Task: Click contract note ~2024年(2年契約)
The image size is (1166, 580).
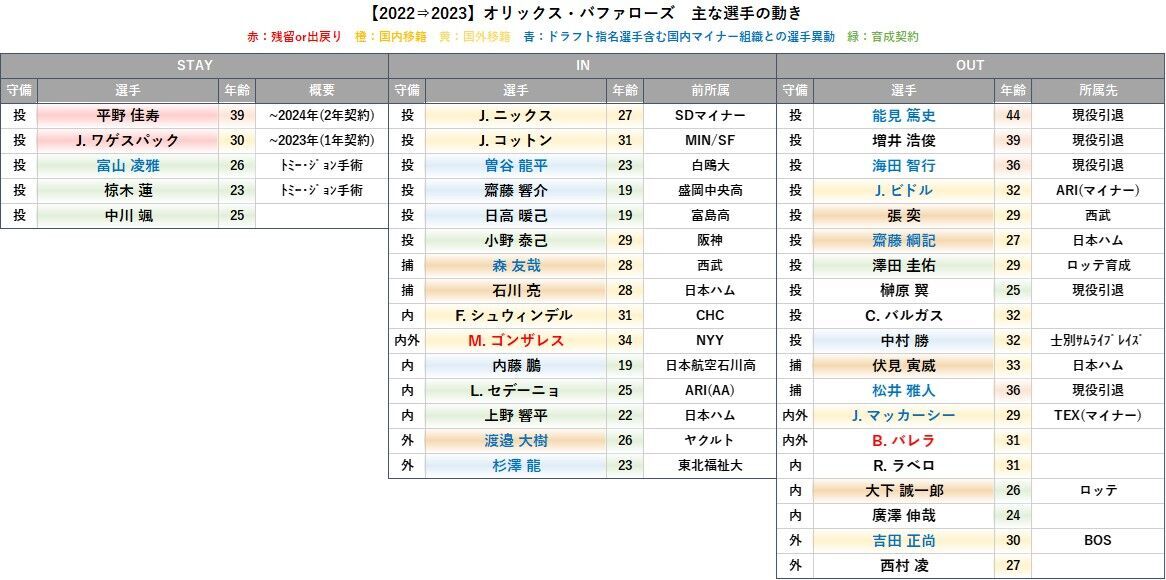Action: point(321,115)
